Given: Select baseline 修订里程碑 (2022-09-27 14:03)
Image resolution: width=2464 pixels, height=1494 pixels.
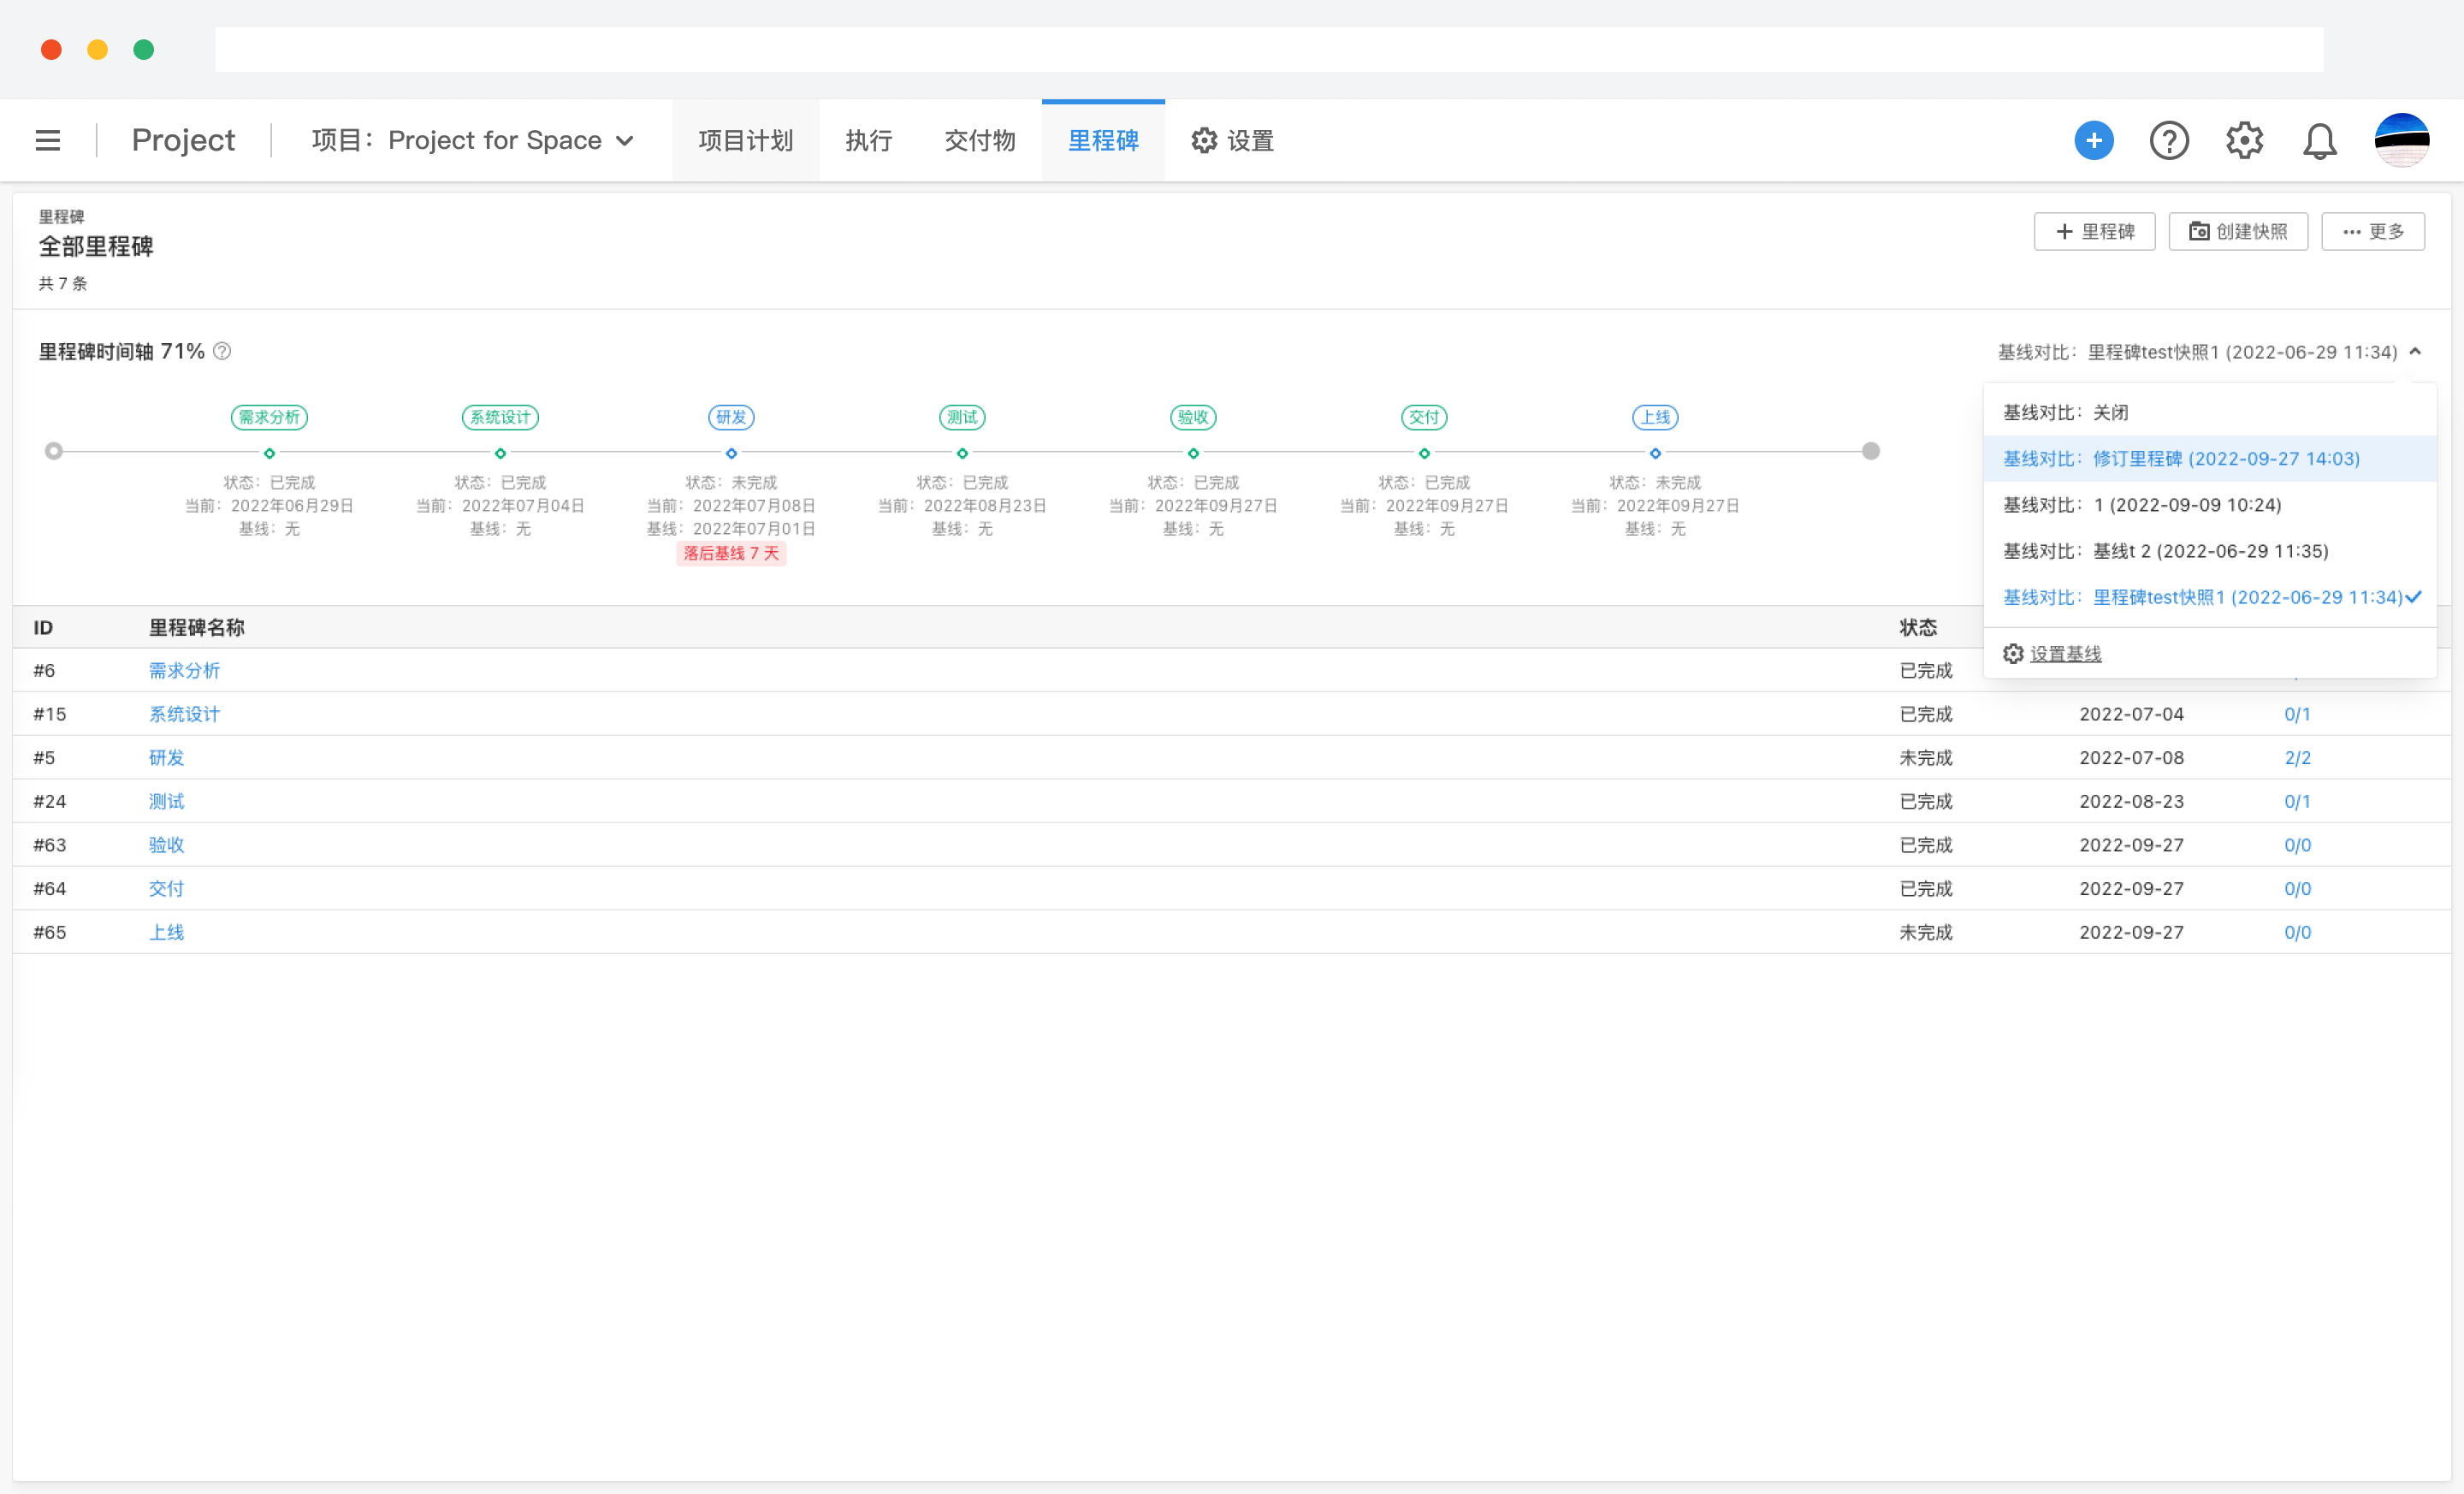Looking at the screenshot, I should point(2180,458).
